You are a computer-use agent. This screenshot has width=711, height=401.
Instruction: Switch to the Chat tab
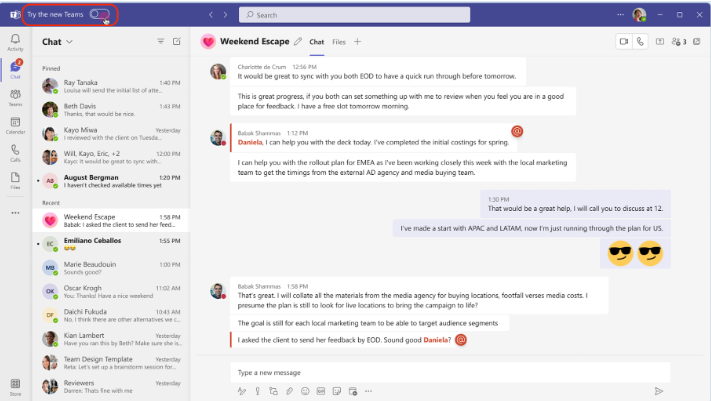point(317,42)
